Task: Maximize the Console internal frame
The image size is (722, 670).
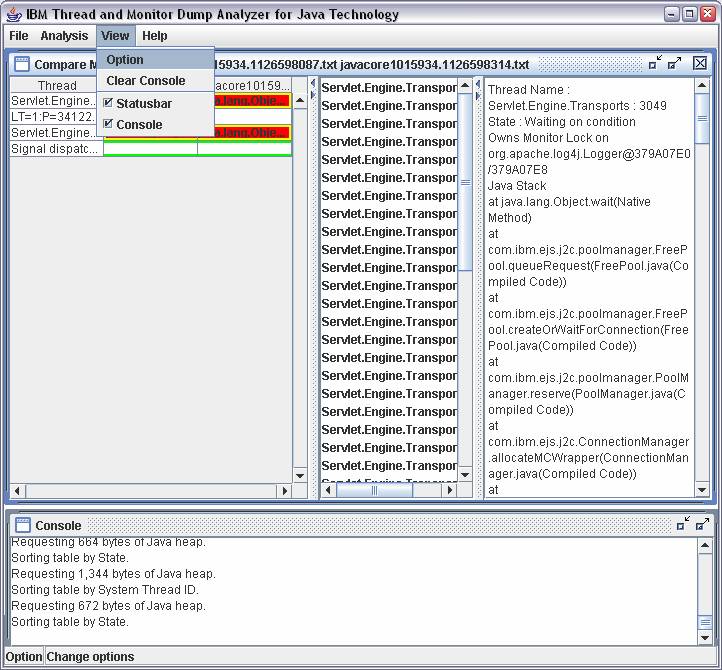Action: [x=702, y=524]
